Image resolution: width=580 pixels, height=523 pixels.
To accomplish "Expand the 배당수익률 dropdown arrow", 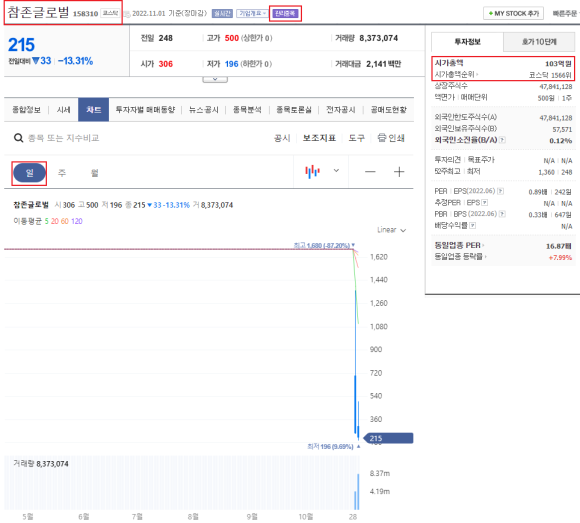I will coord(472,225).
